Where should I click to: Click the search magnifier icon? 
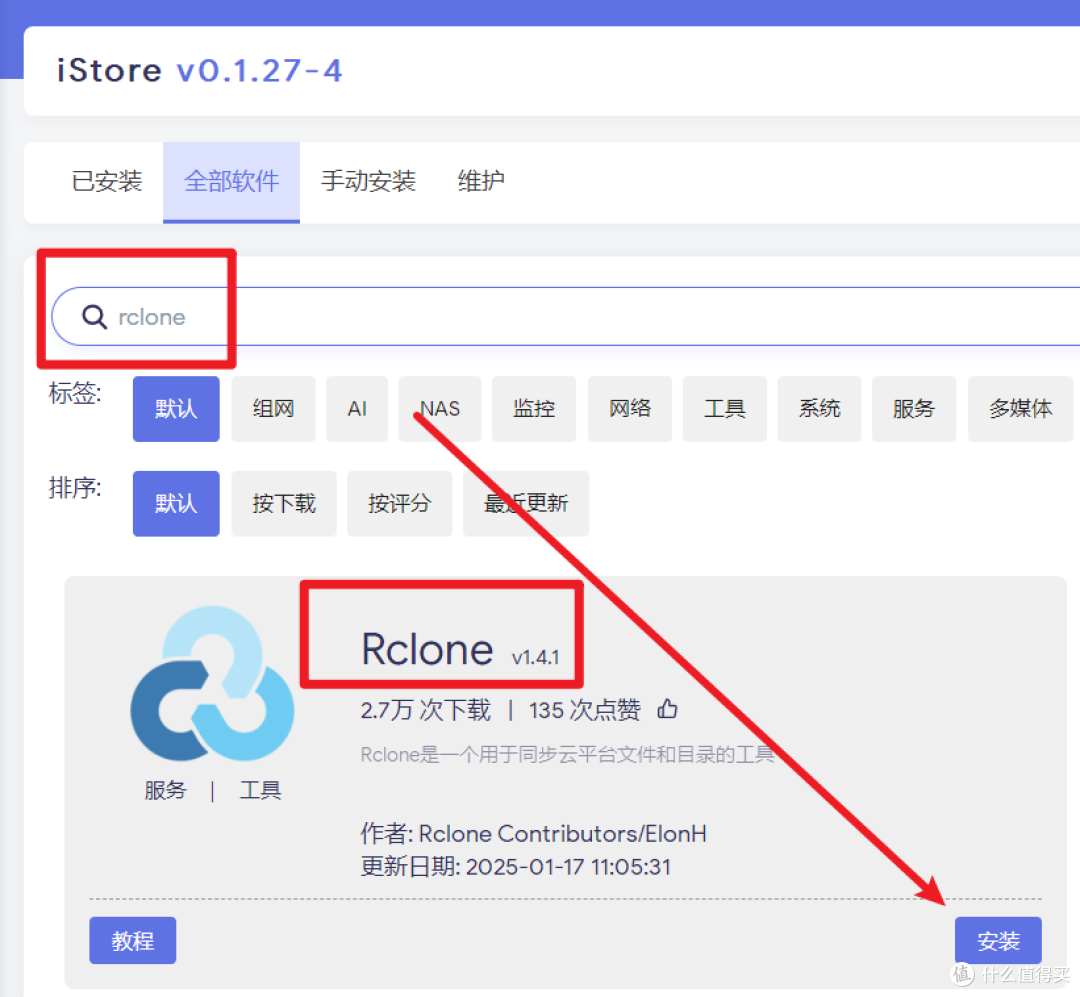94,317
